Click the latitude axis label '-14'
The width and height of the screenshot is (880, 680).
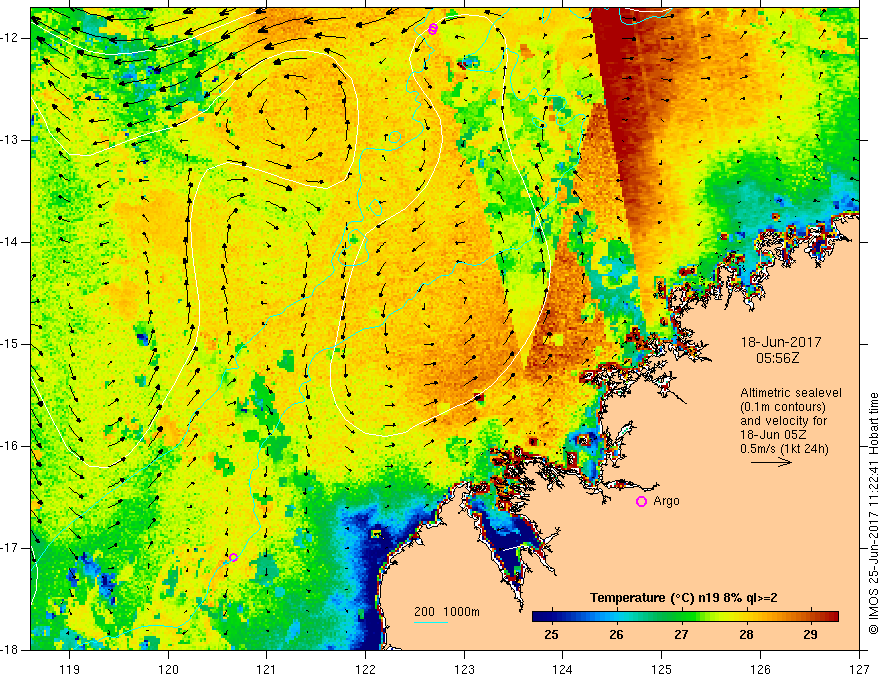10,242
